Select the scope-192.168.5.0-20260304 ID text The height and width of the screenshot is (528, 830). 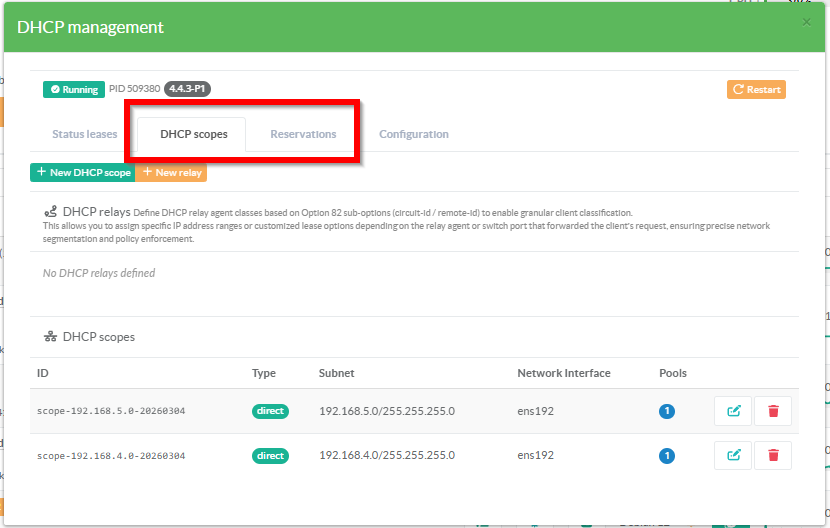coord(111,411)
